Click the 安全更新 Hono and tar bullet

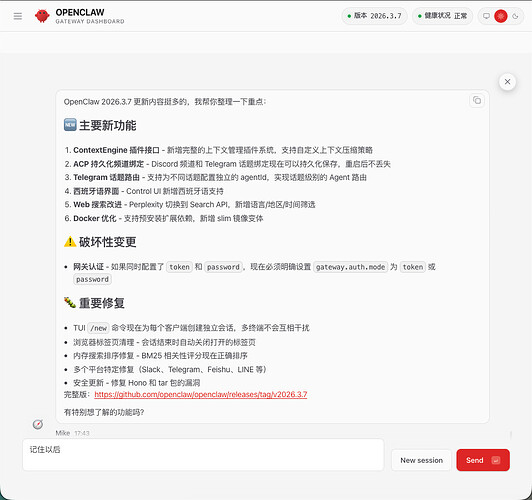point(136,383)
